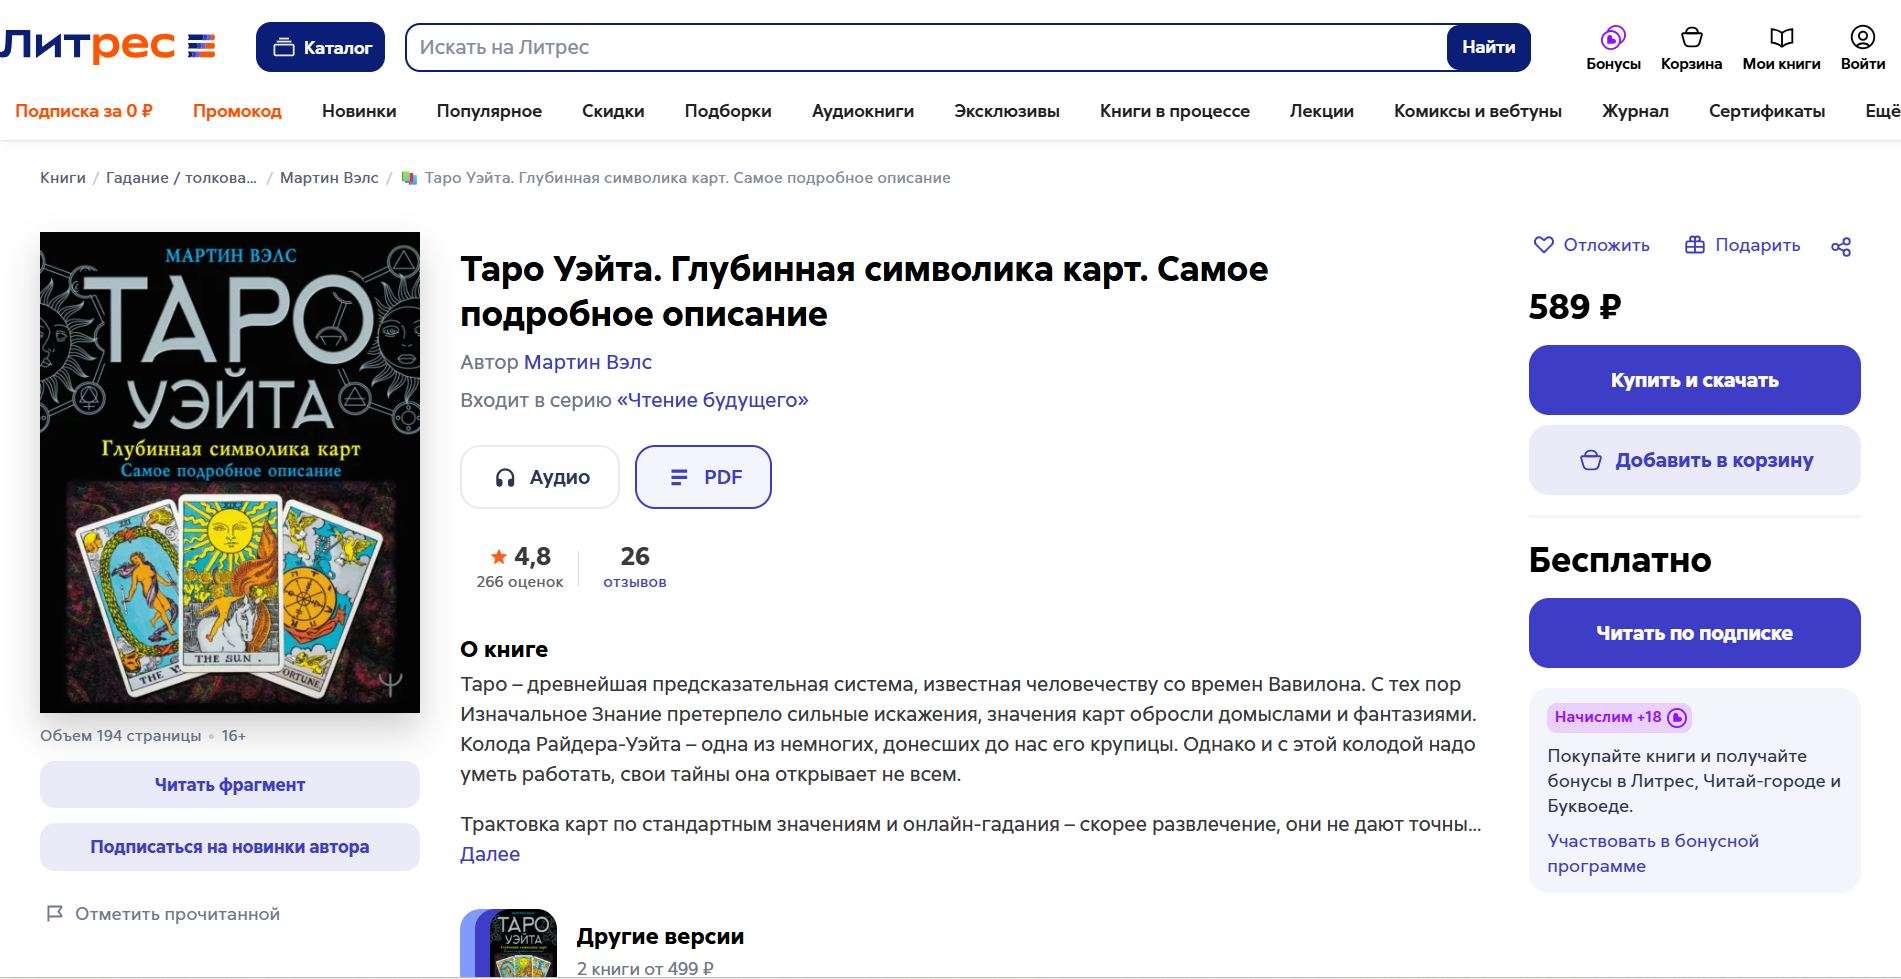This screenshot has height=979, width=1901.
Task: Open the Каталог menu button
Action: pyautogui.click(x=320, y=47)
